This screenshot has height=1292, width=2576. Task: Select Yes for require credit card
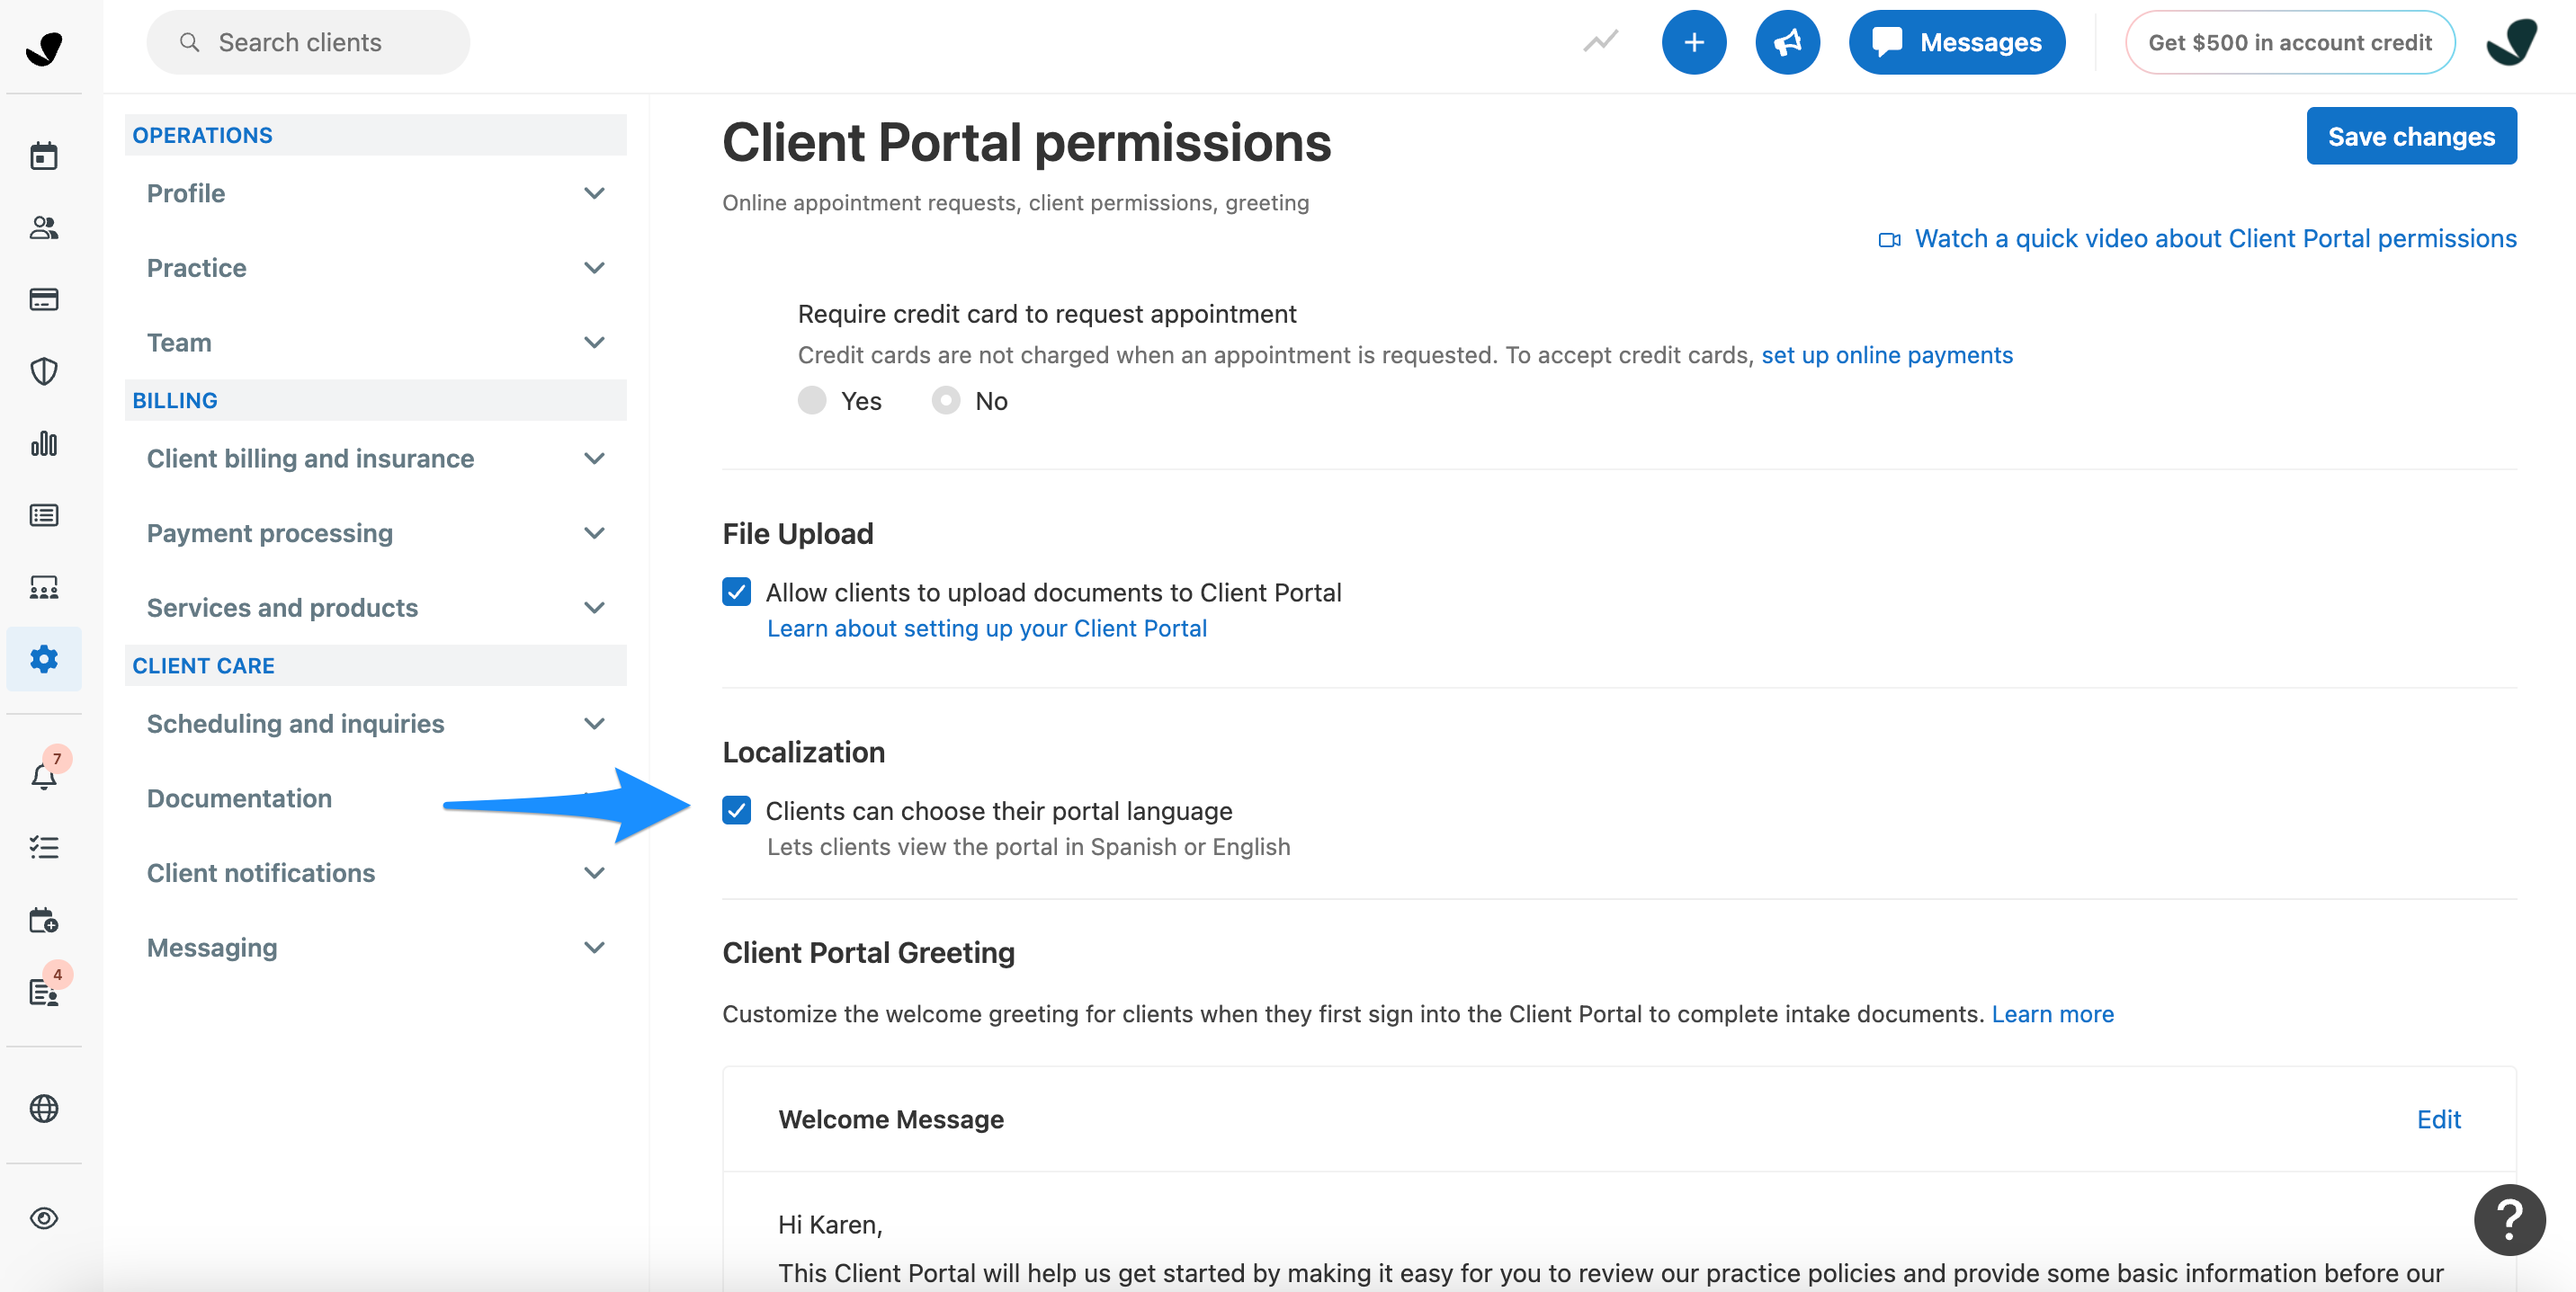click(x=812, y=401)
